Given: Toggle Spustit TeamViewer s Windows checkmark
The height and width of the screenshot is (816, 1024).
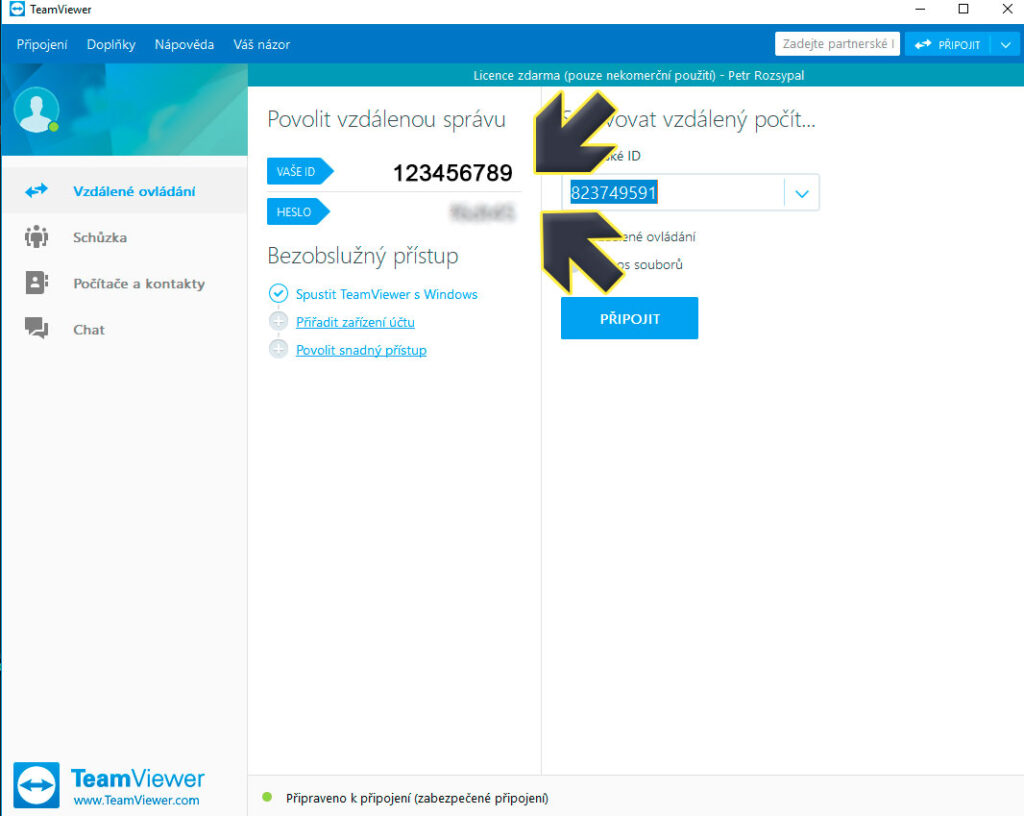Looking at the screenshot, I should 278,294.
